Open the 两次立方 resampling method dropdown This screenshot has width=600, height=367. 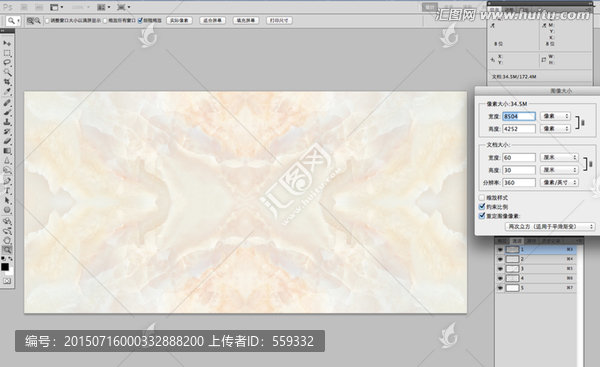550,227
